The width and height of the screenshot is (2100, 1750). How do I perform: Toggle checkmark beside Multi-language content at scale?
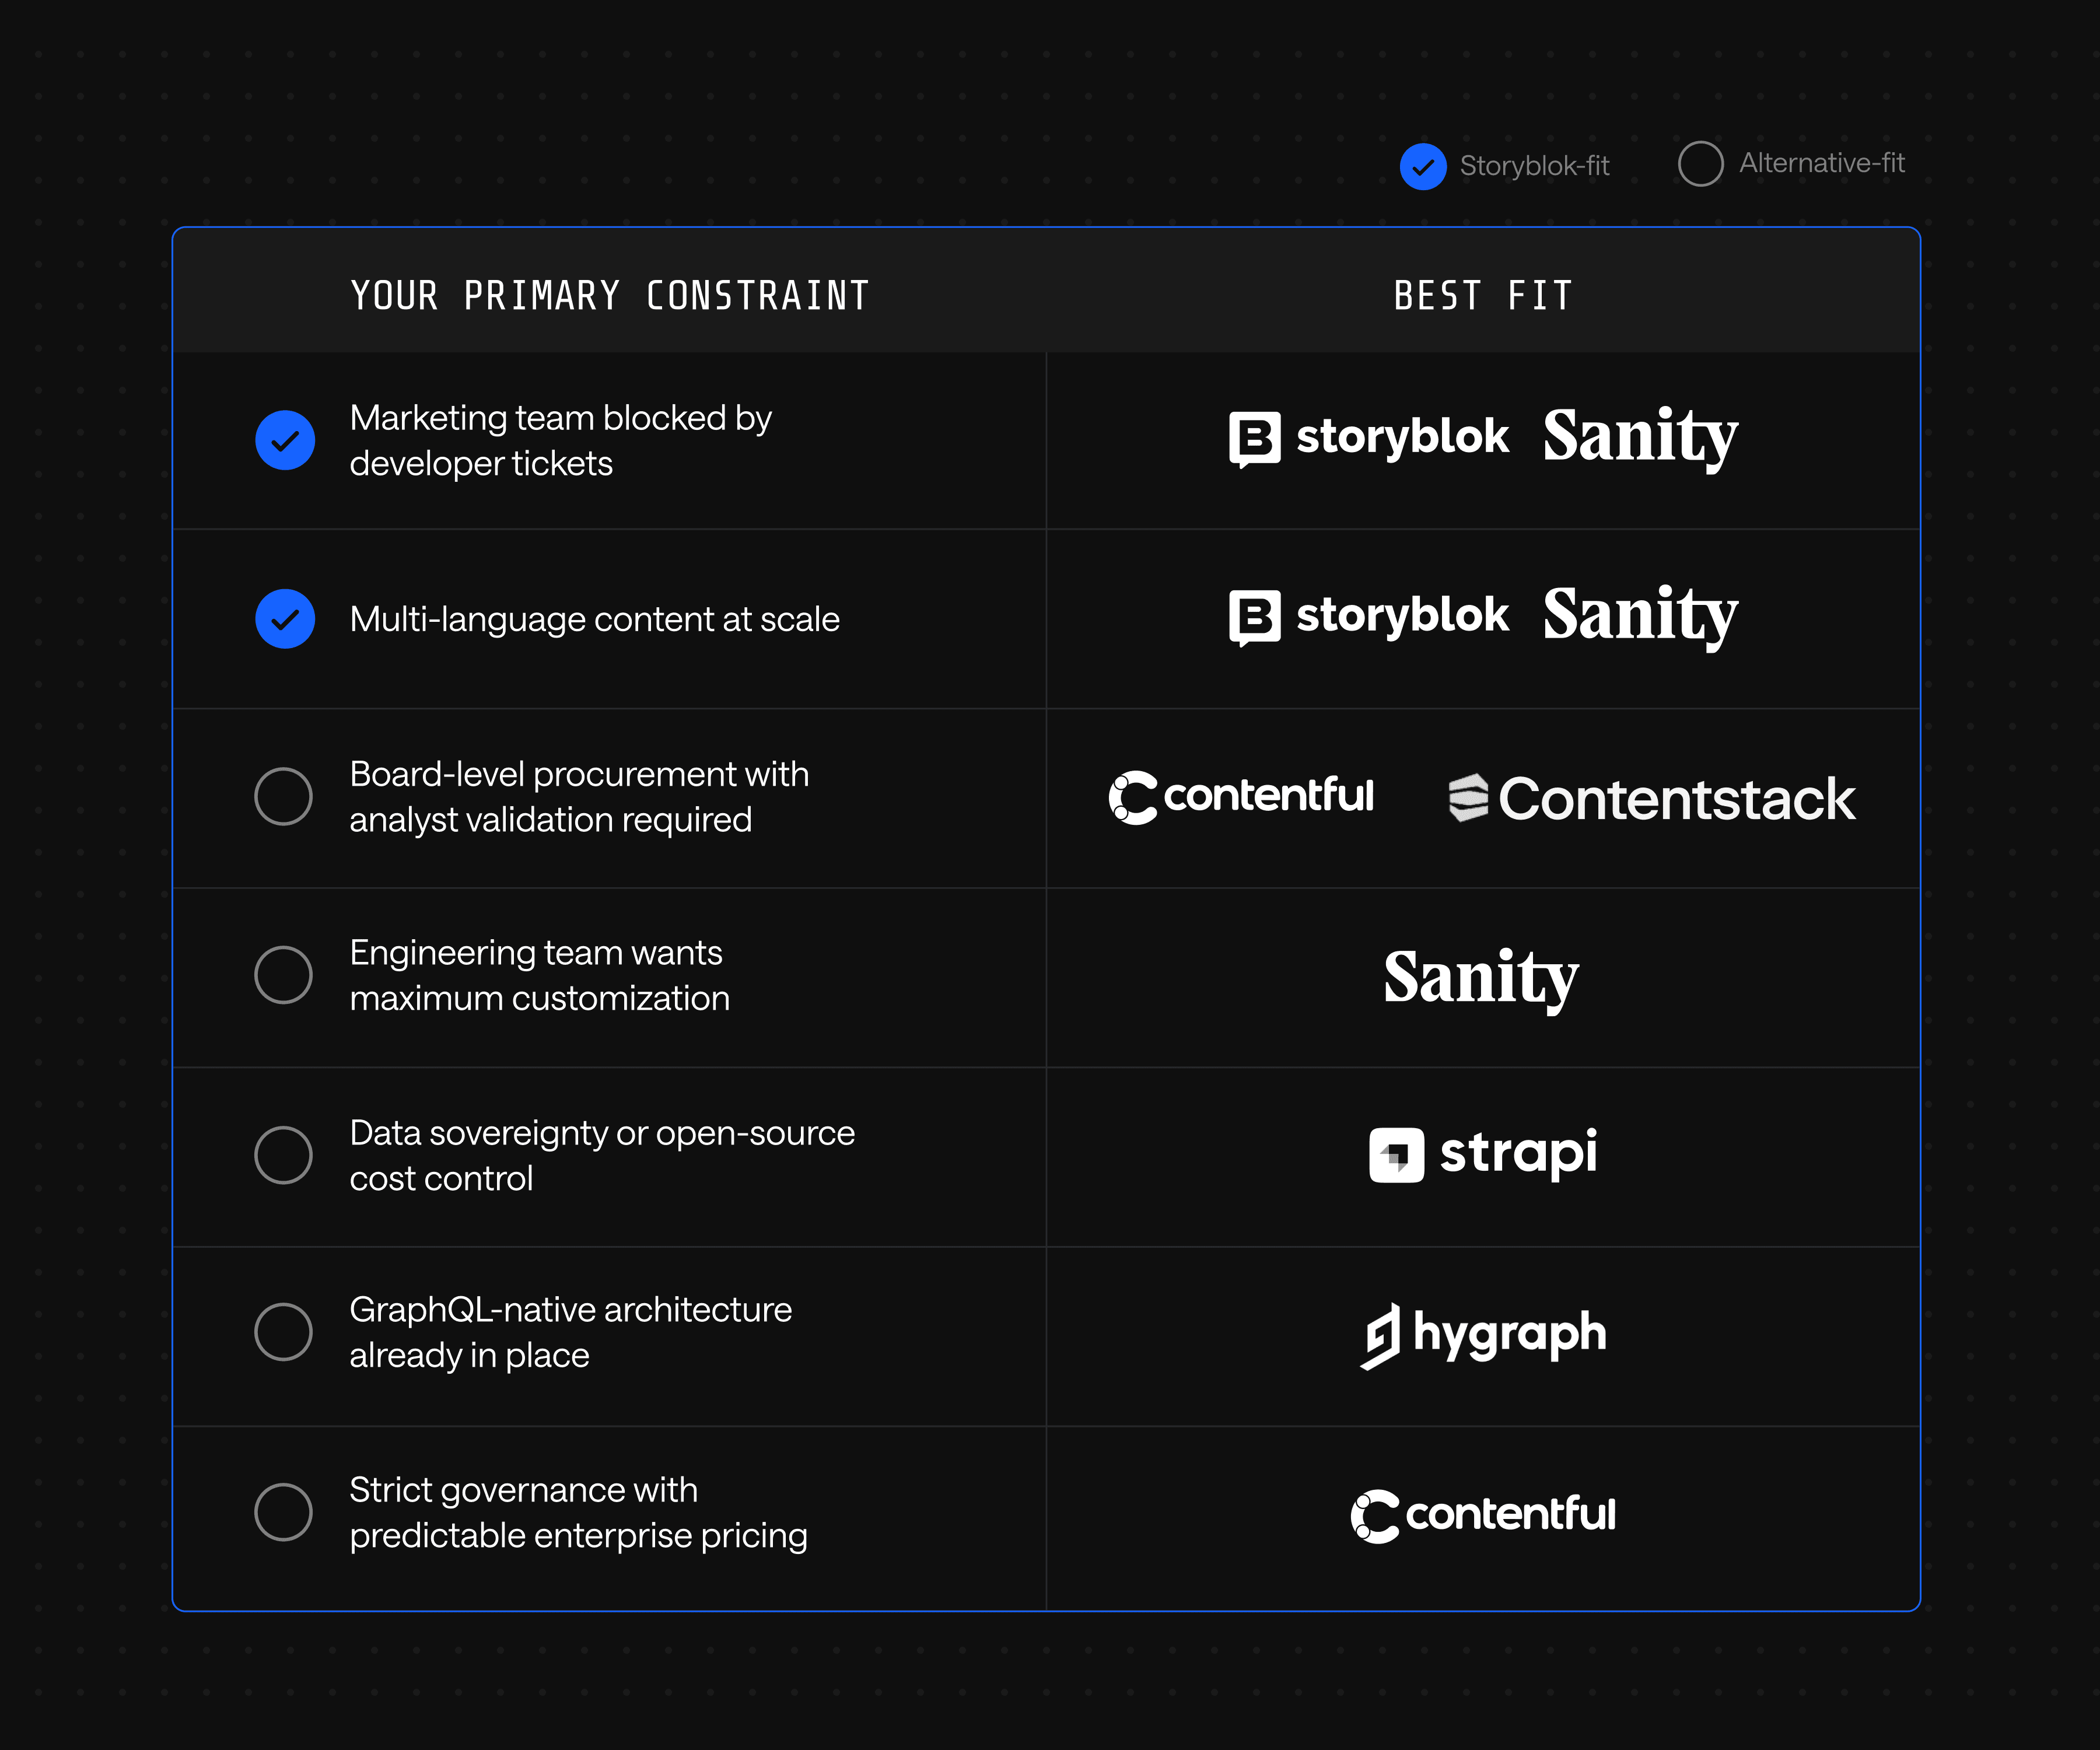[x=285, y=619]
